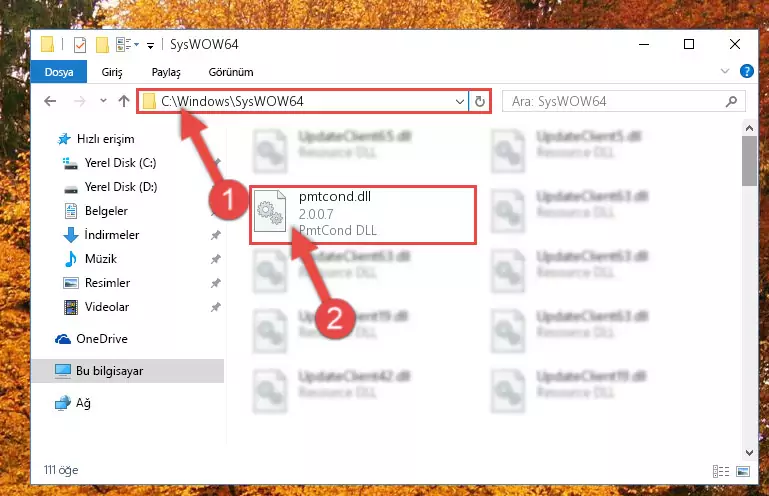This screenshot has height=496, width=769.
Task: Expand the ribbon chevron
Action: pos(725,72)
